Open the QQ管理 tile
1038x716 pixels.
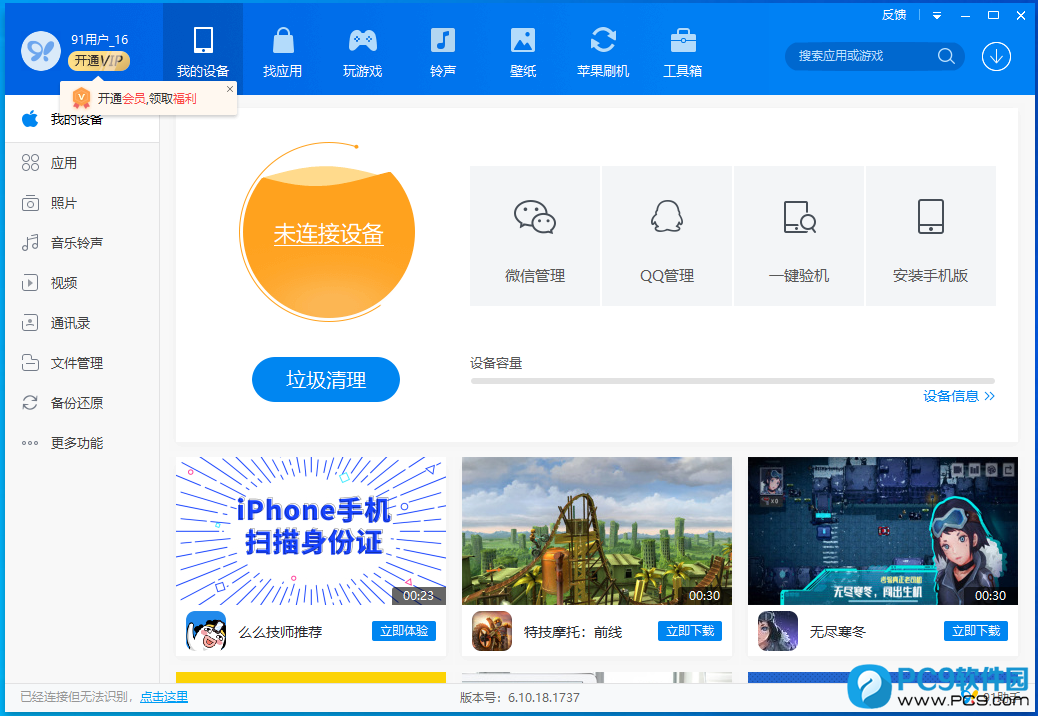[667, 236]
